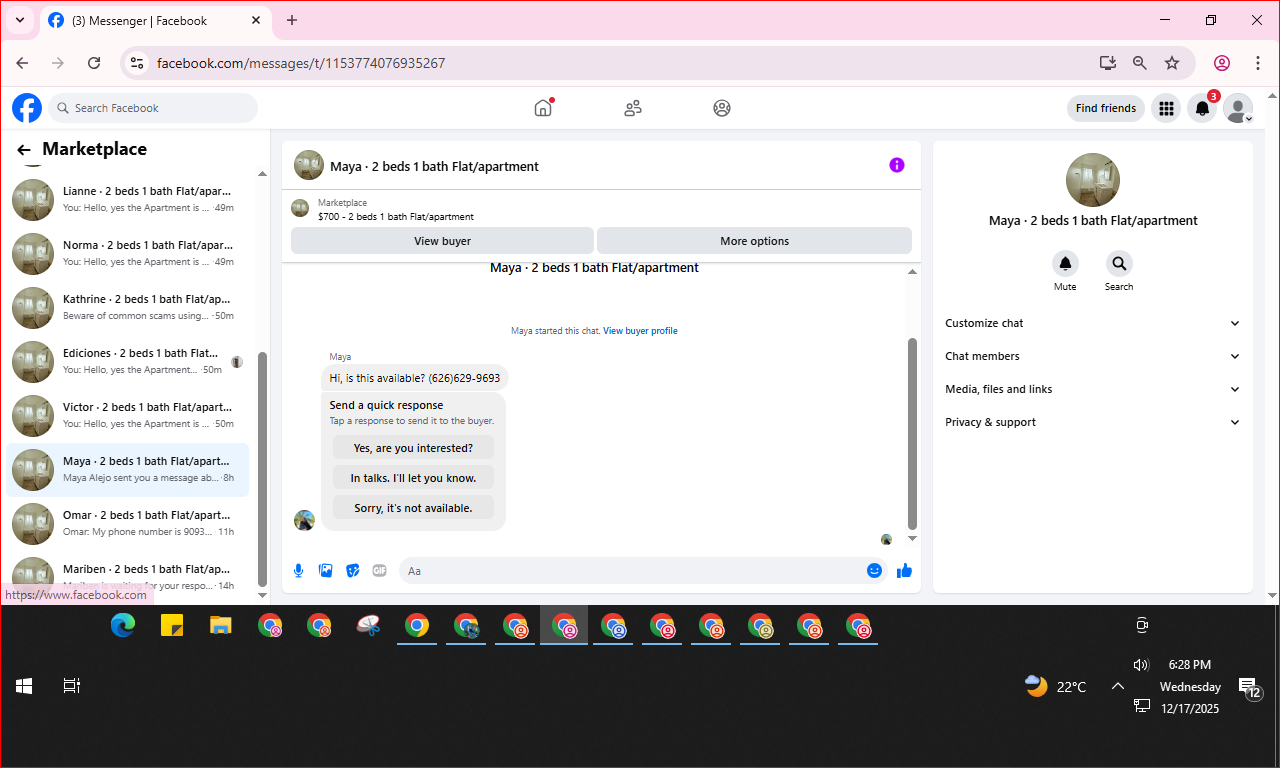Choose a GIF using the GIF icon
The width and height of the screenshot is (1280, 768).
click(379, 570)
